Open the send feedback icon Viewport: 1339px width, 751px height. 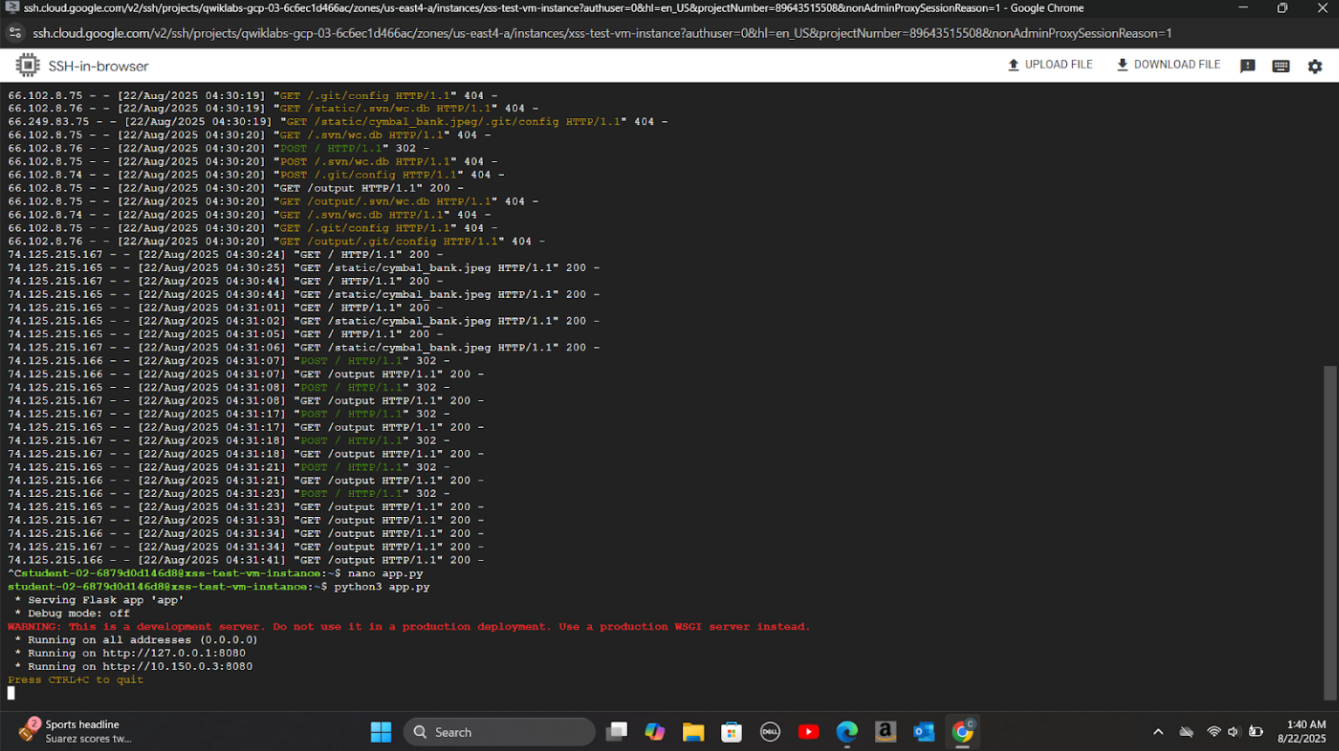(x=1247, y=66)
